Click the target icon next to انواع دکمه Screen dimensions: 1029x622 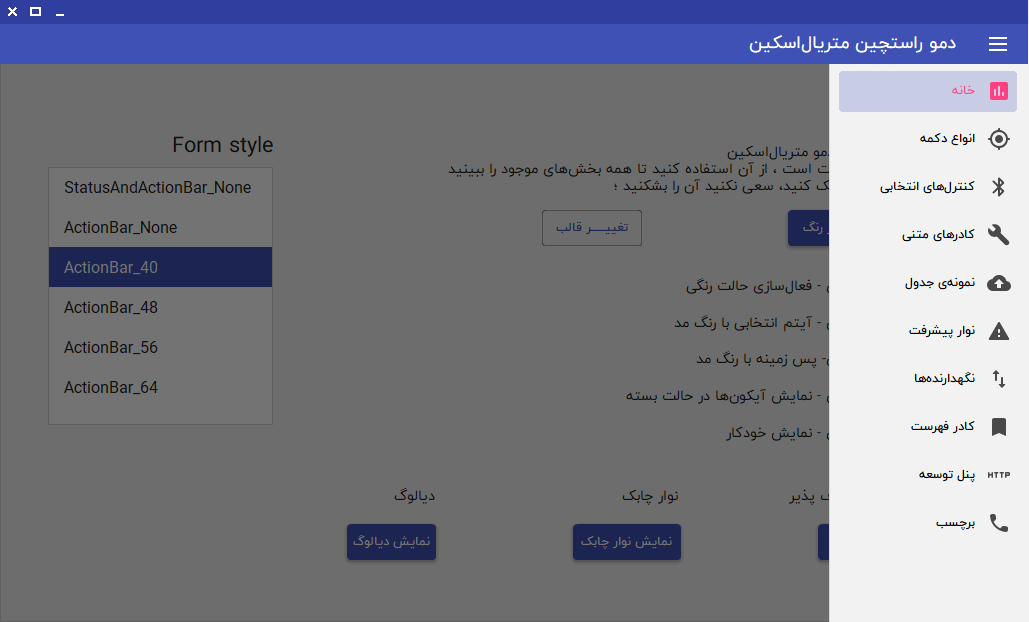[x=999, y=138]
